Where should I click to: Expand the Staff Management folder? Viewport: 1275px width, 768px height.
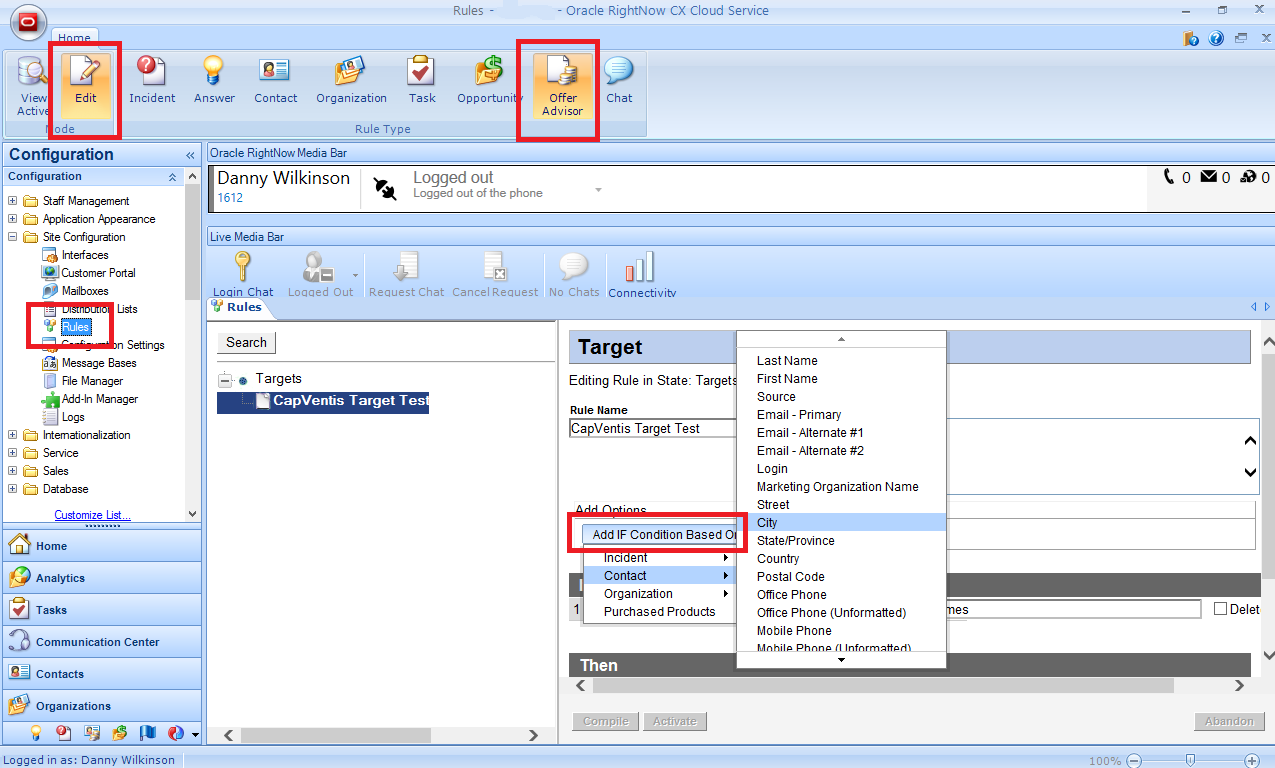(x=13, y=201)
